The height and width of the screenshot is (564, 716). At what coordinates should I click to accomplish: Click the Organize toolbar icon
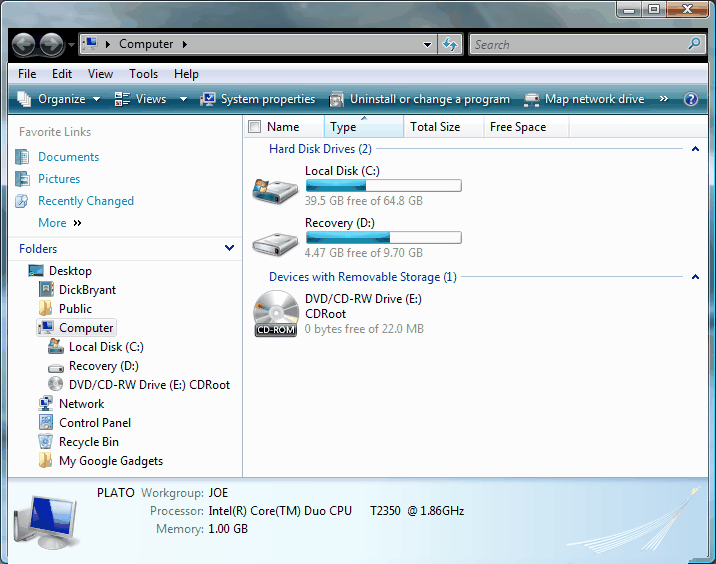[24, 99]
